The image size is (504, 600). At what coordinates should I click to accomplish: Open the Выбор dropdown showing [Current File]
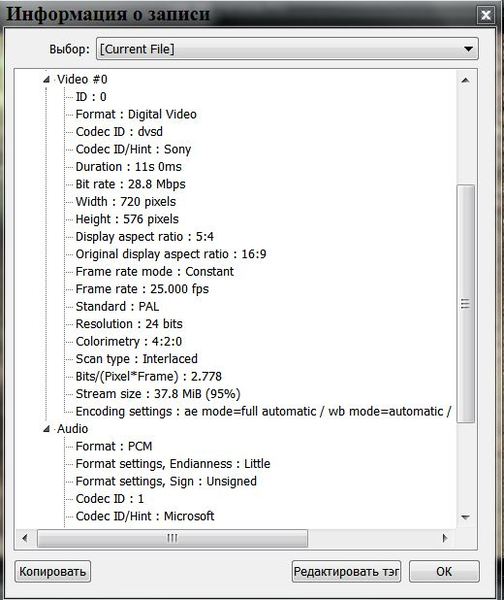(x=287, y=49)
